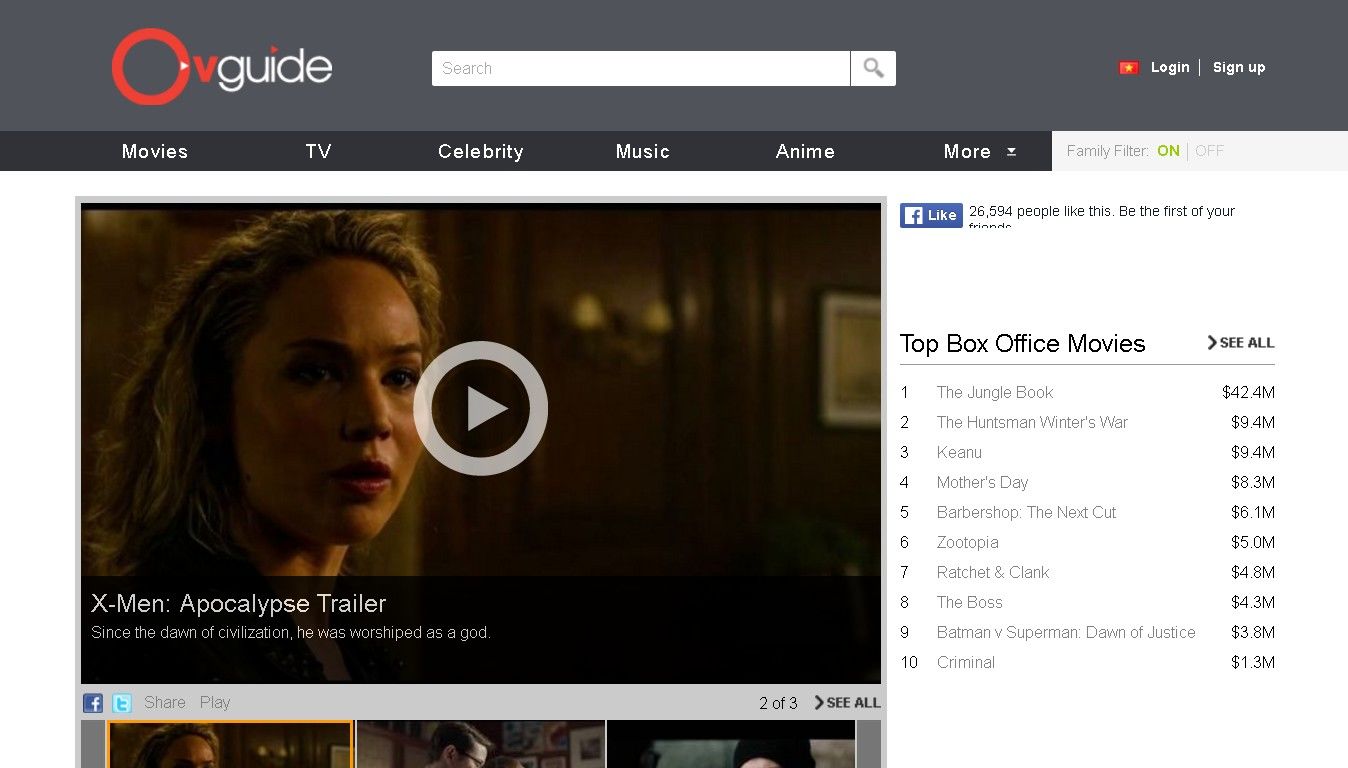Share the video on Facebook
The image size is (1348, 768).
pos(93,703)
